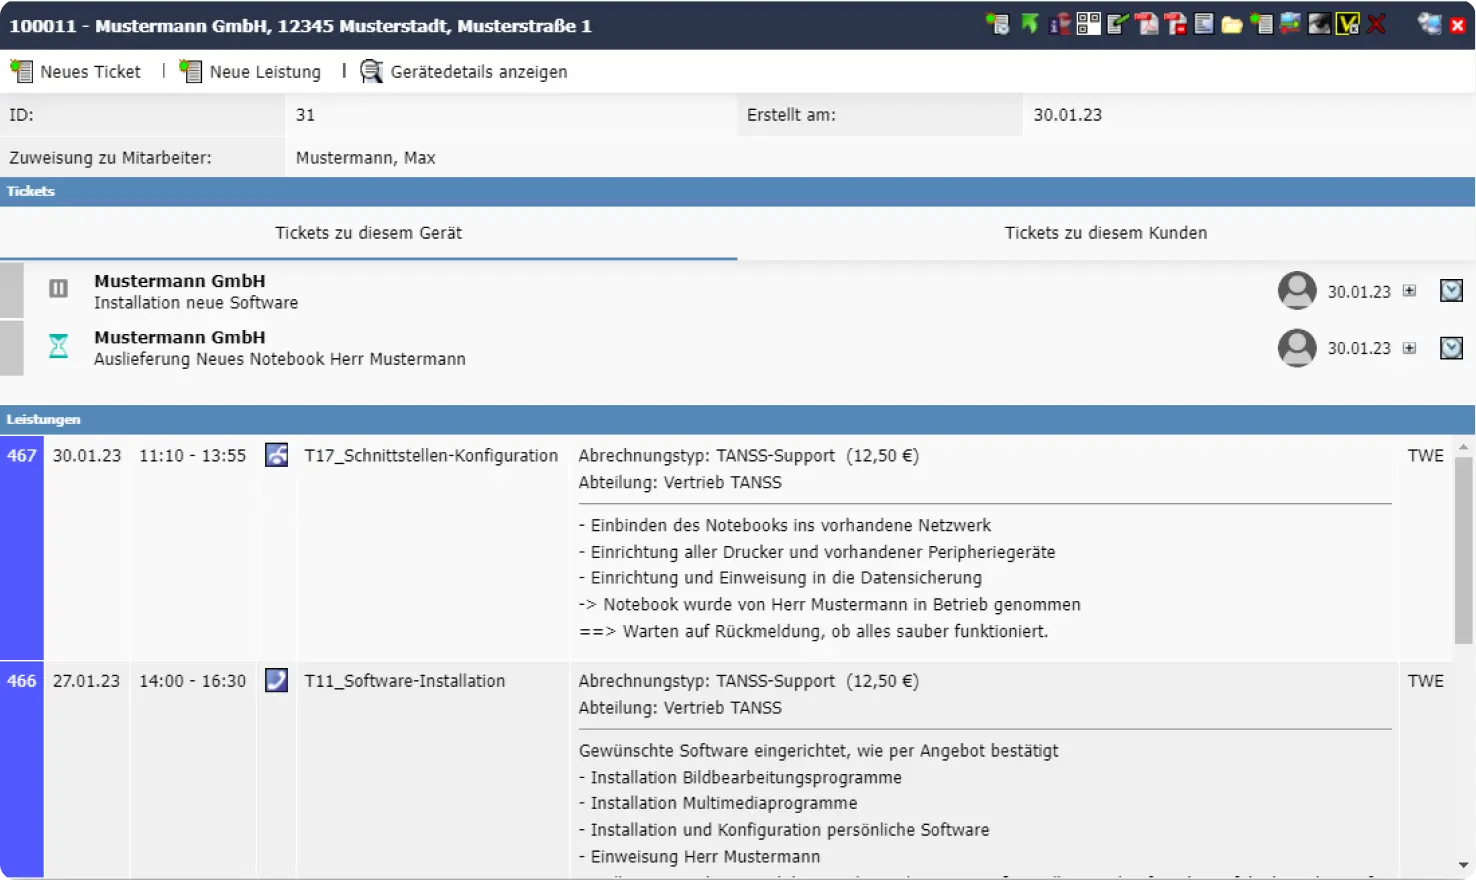1476x880 pixels.
Task: Click the edit note pencil icon
Action: pos(1117,24)
